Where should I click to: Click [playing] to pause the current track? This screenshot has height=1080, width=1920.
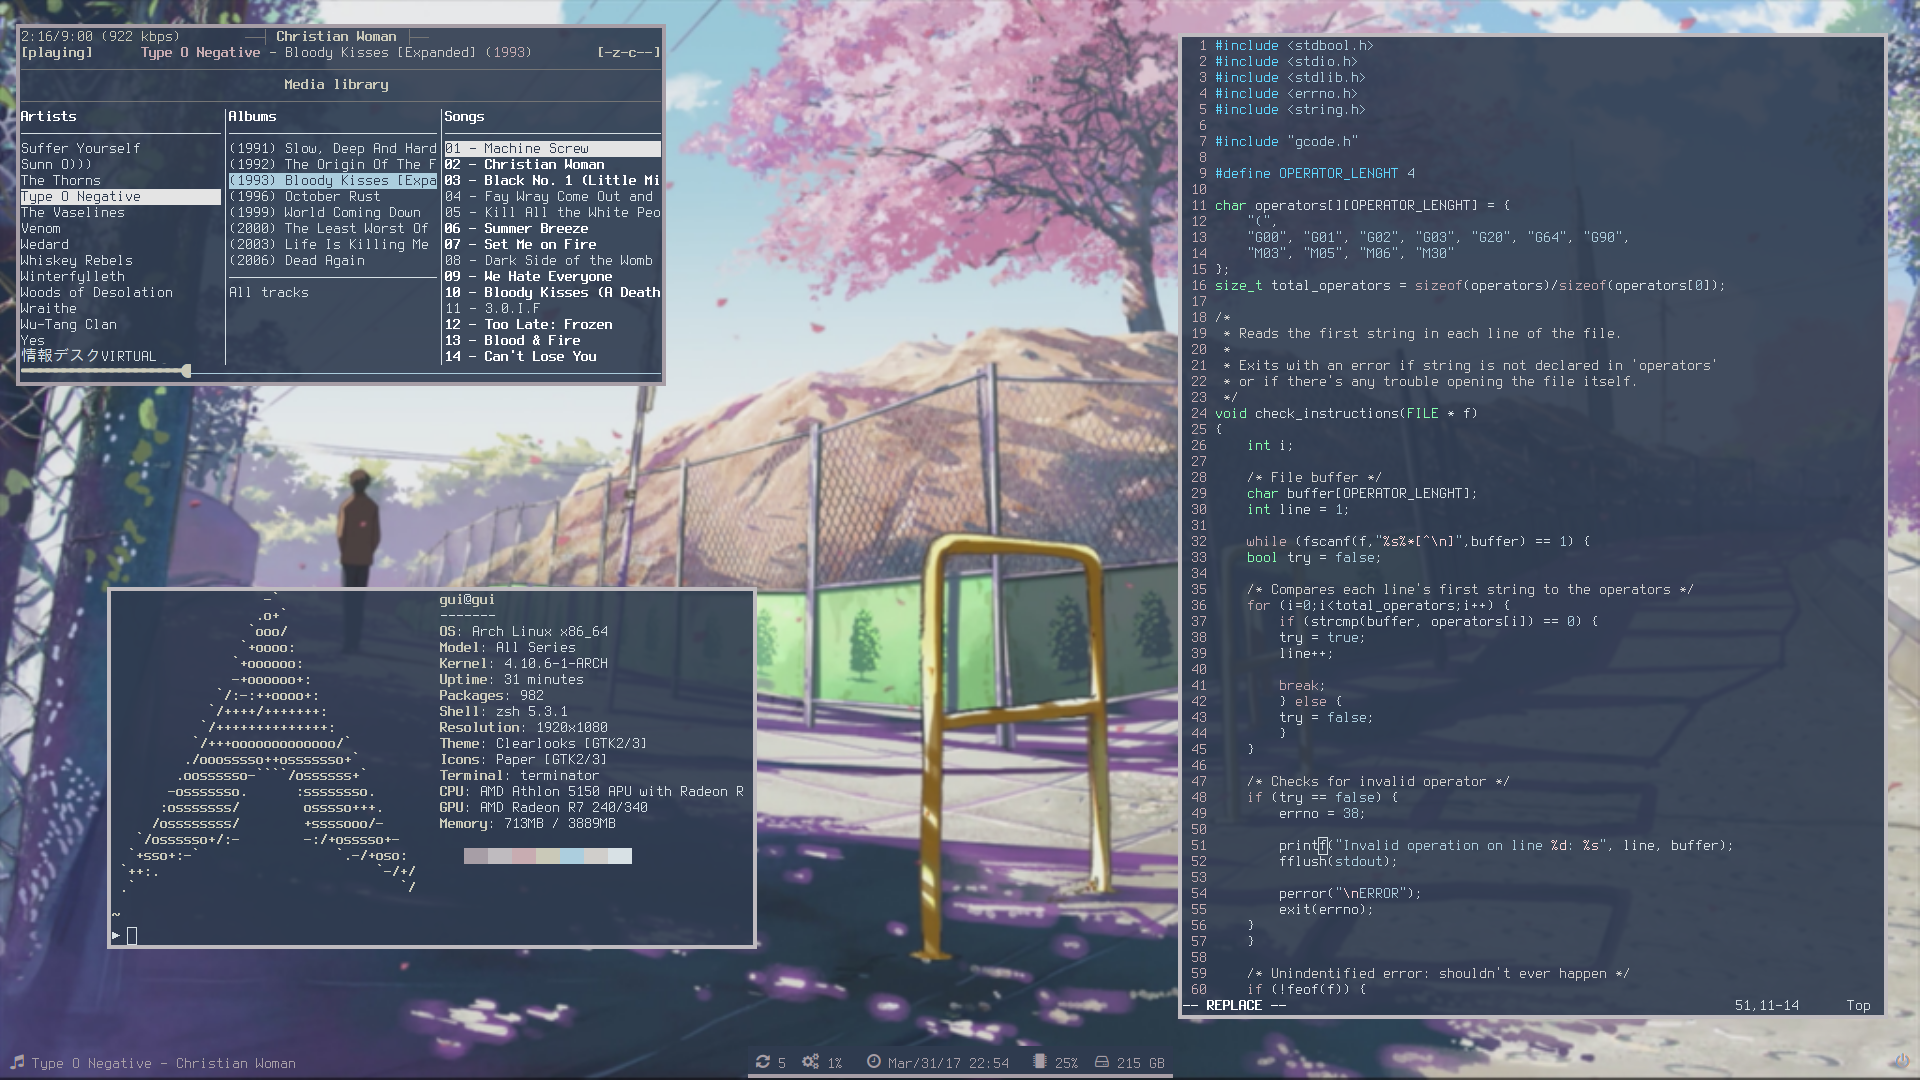(56, 52)
